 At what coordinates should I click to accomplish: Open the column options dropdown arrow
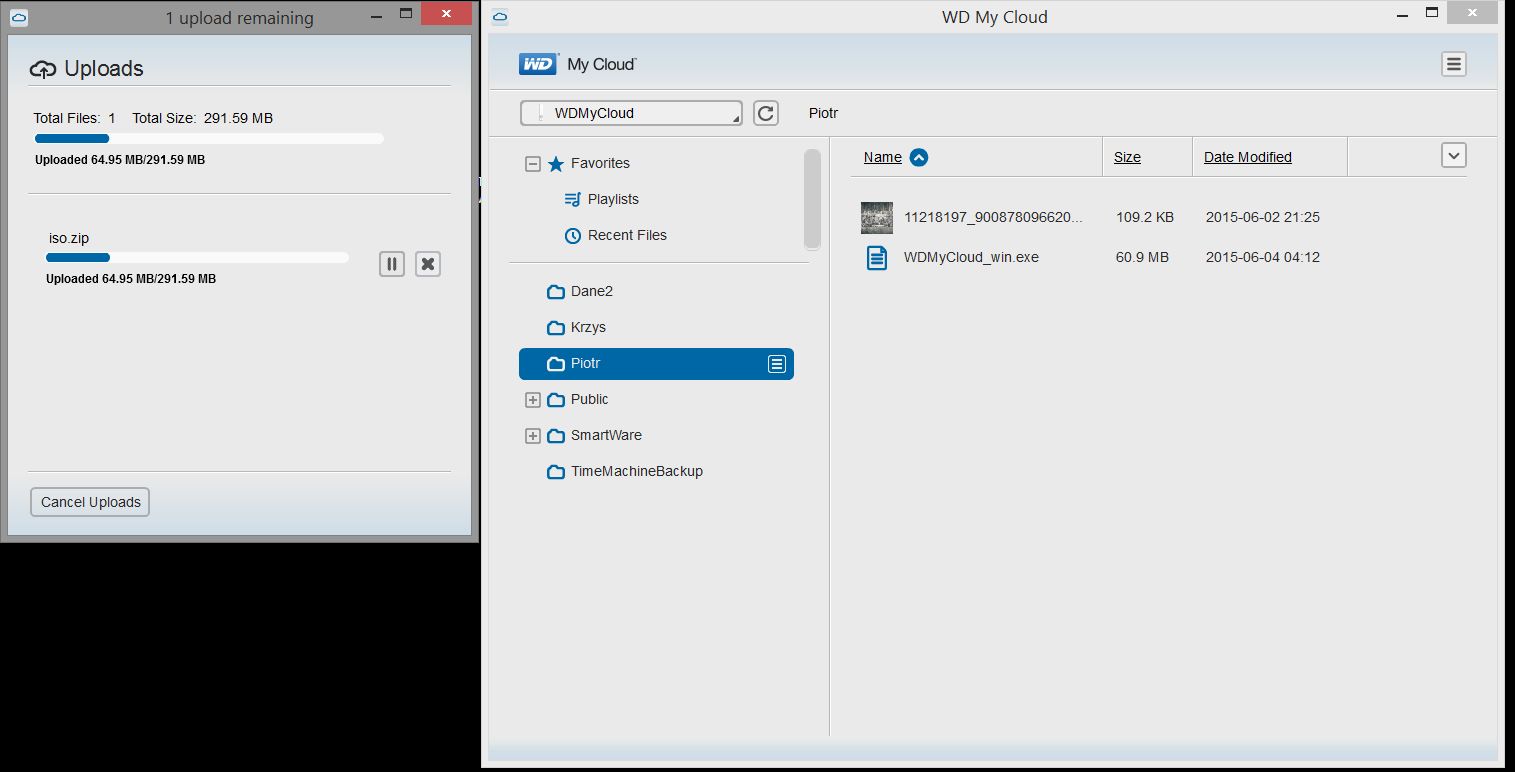[1454, 155]
